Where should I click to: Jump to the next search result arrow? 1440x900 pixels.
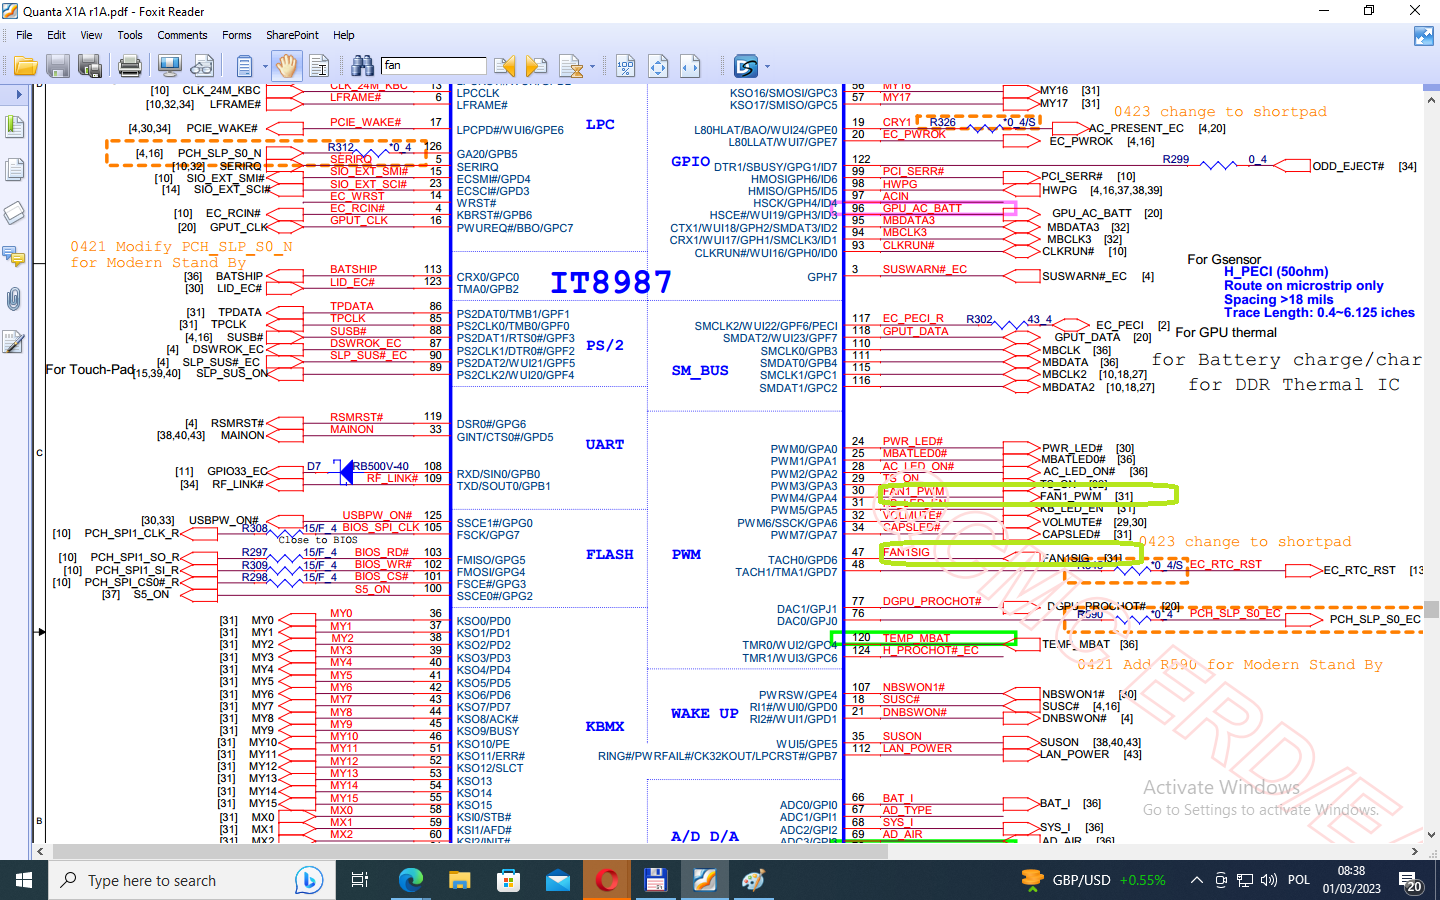(x=537, y=67)
